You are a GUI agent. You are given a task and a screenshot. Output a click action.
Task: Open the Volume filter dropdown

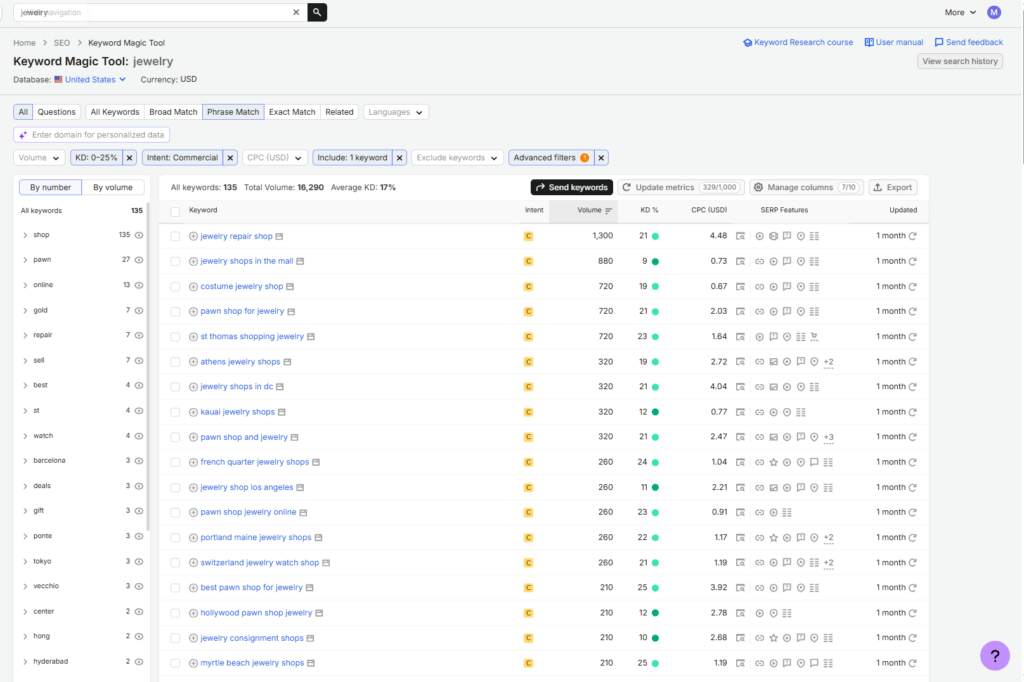pos(39,157)
